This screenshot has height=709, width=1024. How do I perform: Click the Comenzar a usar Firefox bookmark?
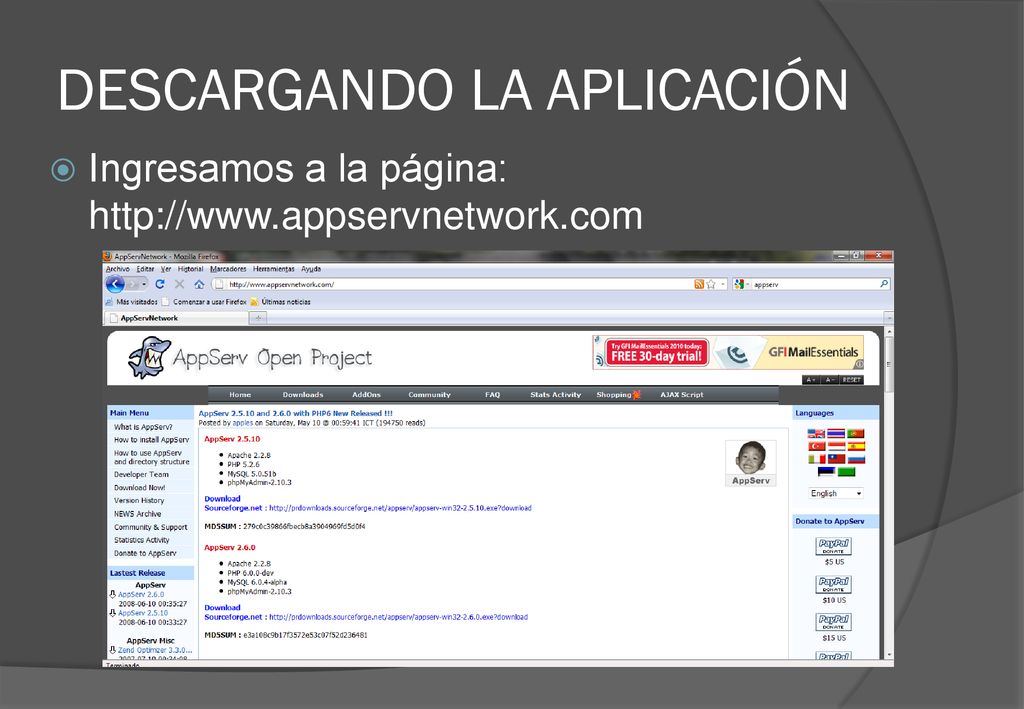point(204,302)
